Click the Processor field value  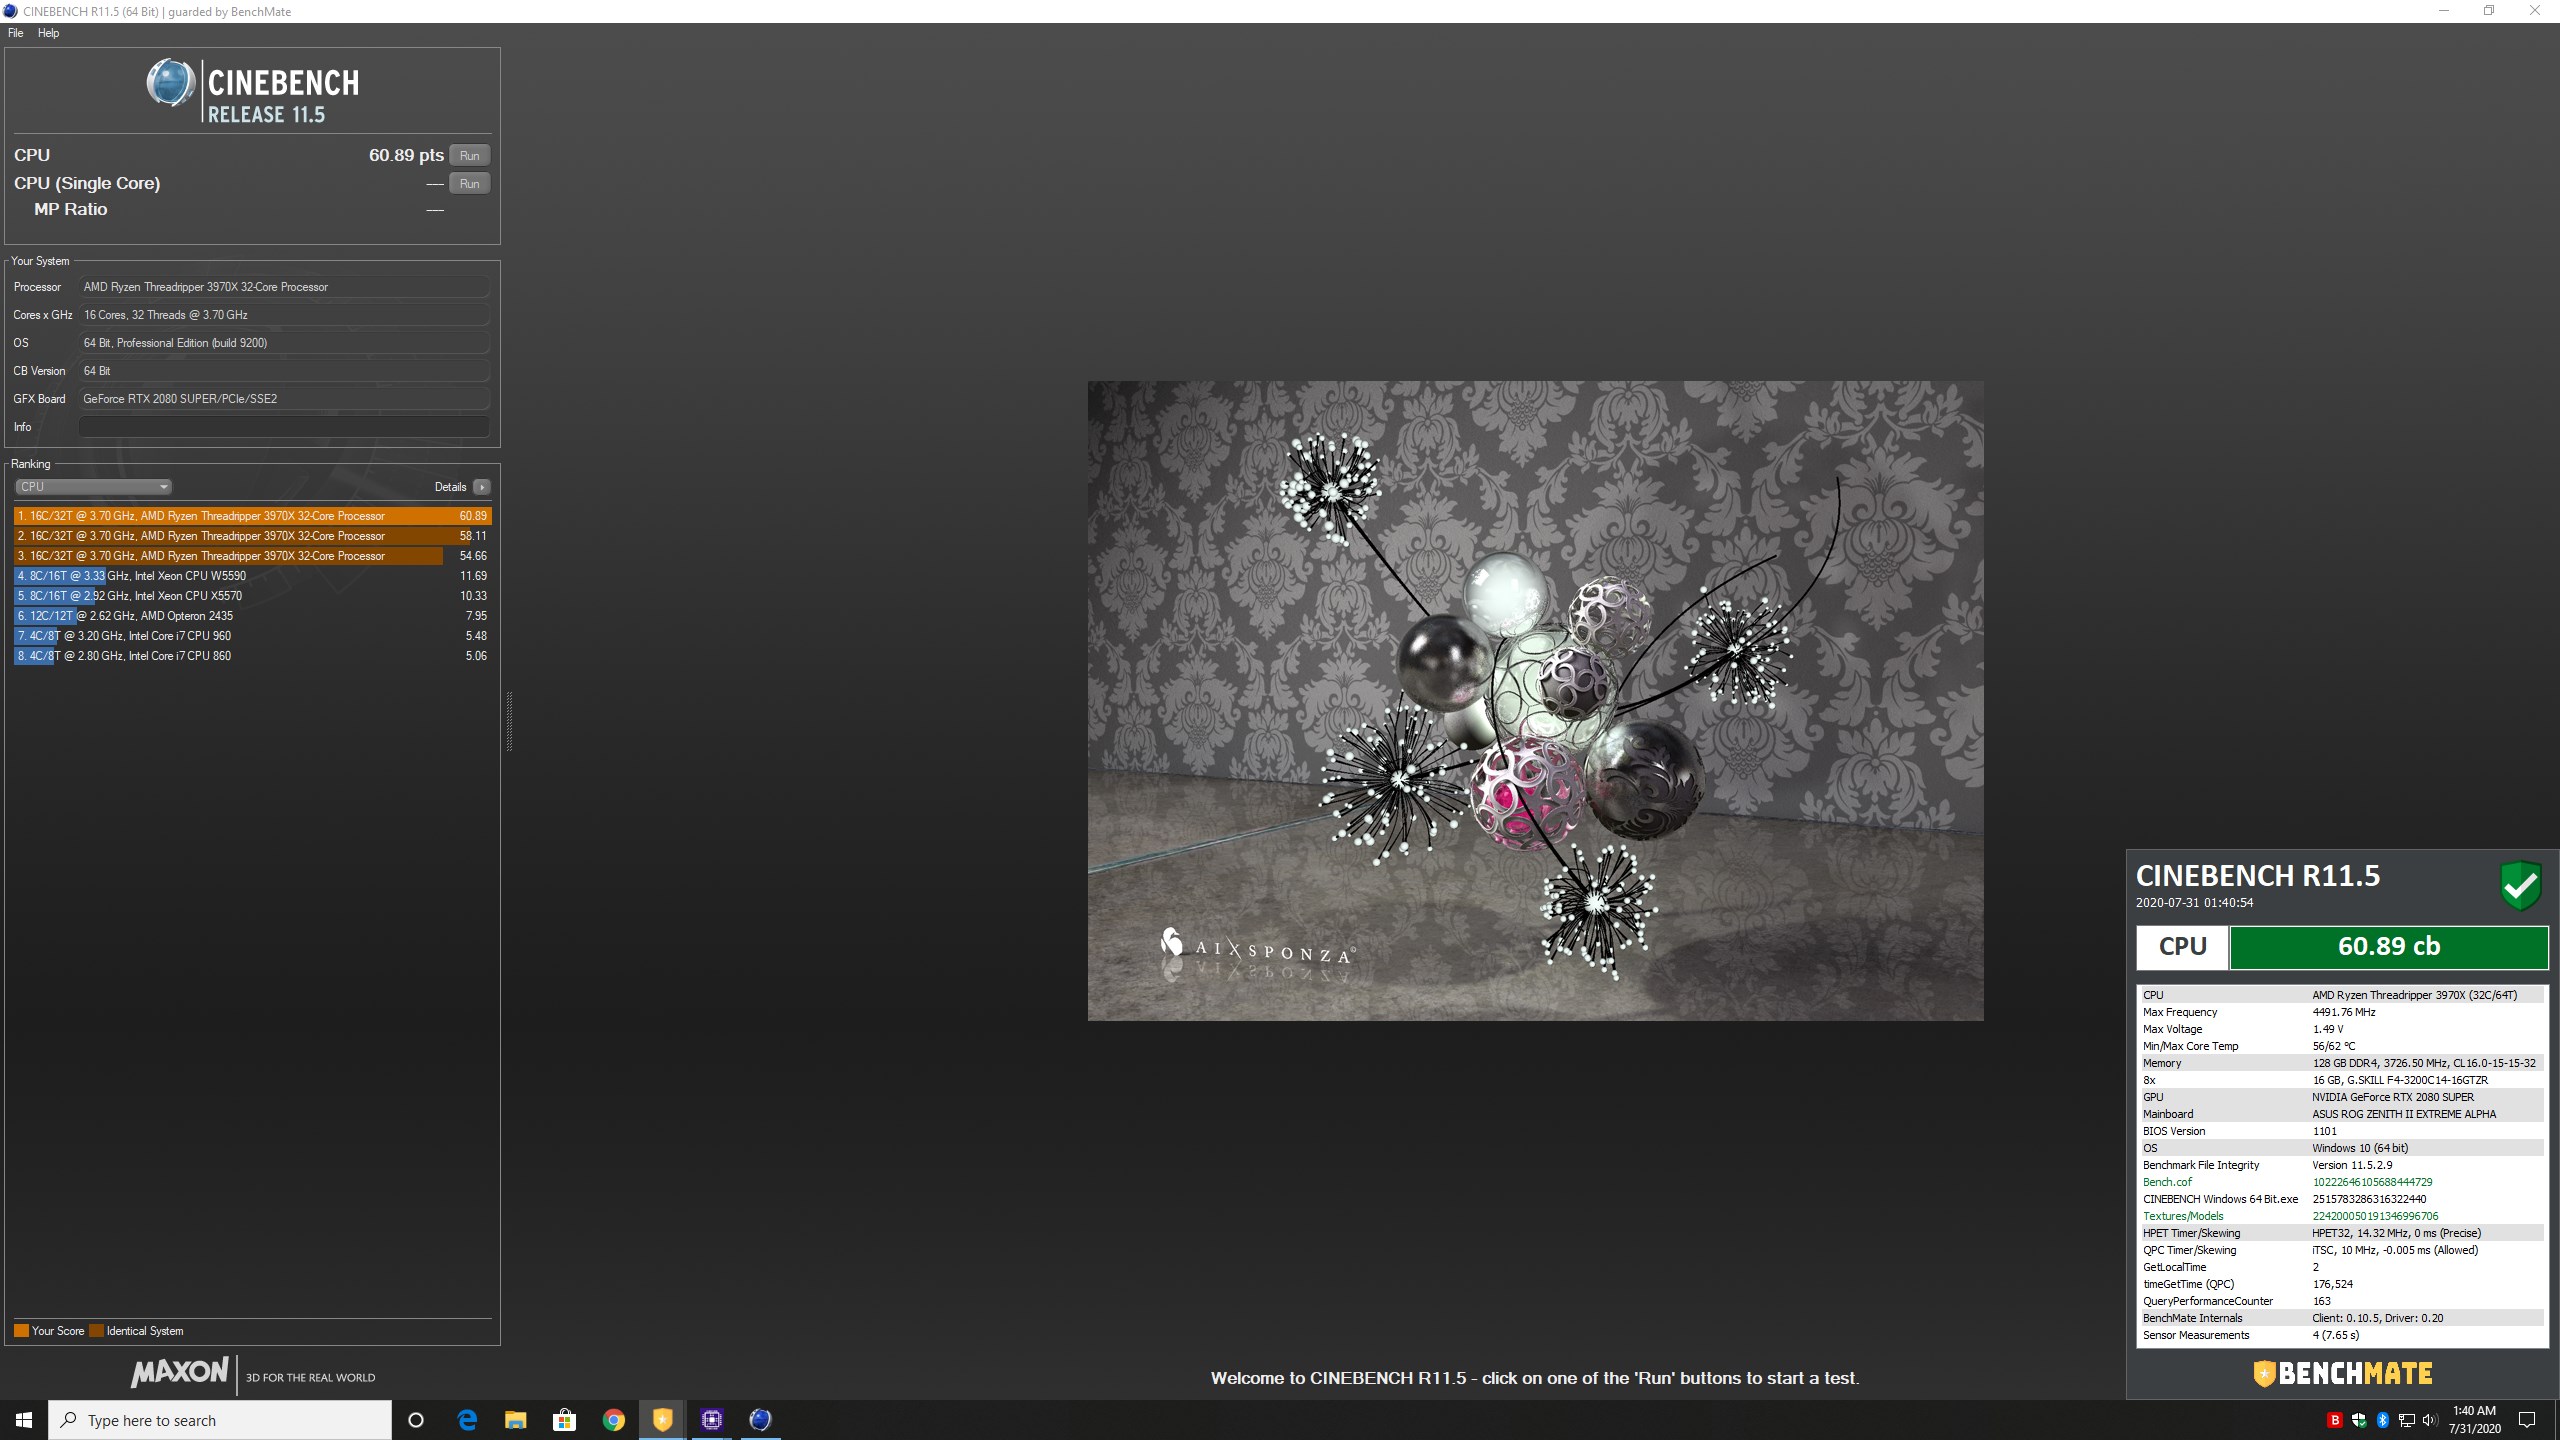(284, 287)
